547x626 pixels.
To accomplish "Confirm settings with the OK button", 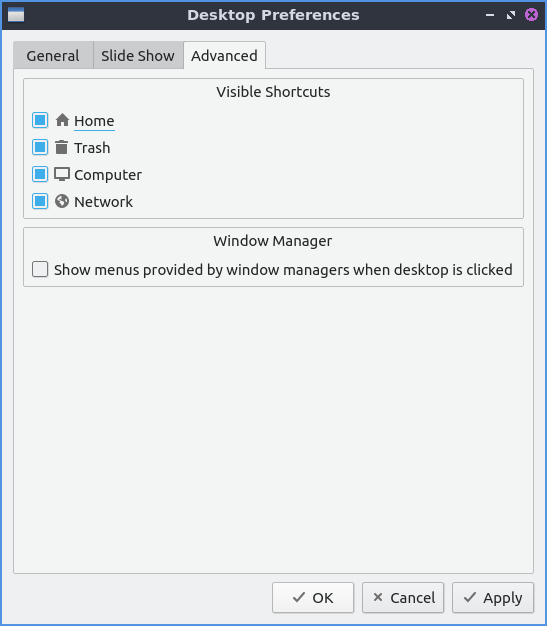I will click(x=313, y=597).
